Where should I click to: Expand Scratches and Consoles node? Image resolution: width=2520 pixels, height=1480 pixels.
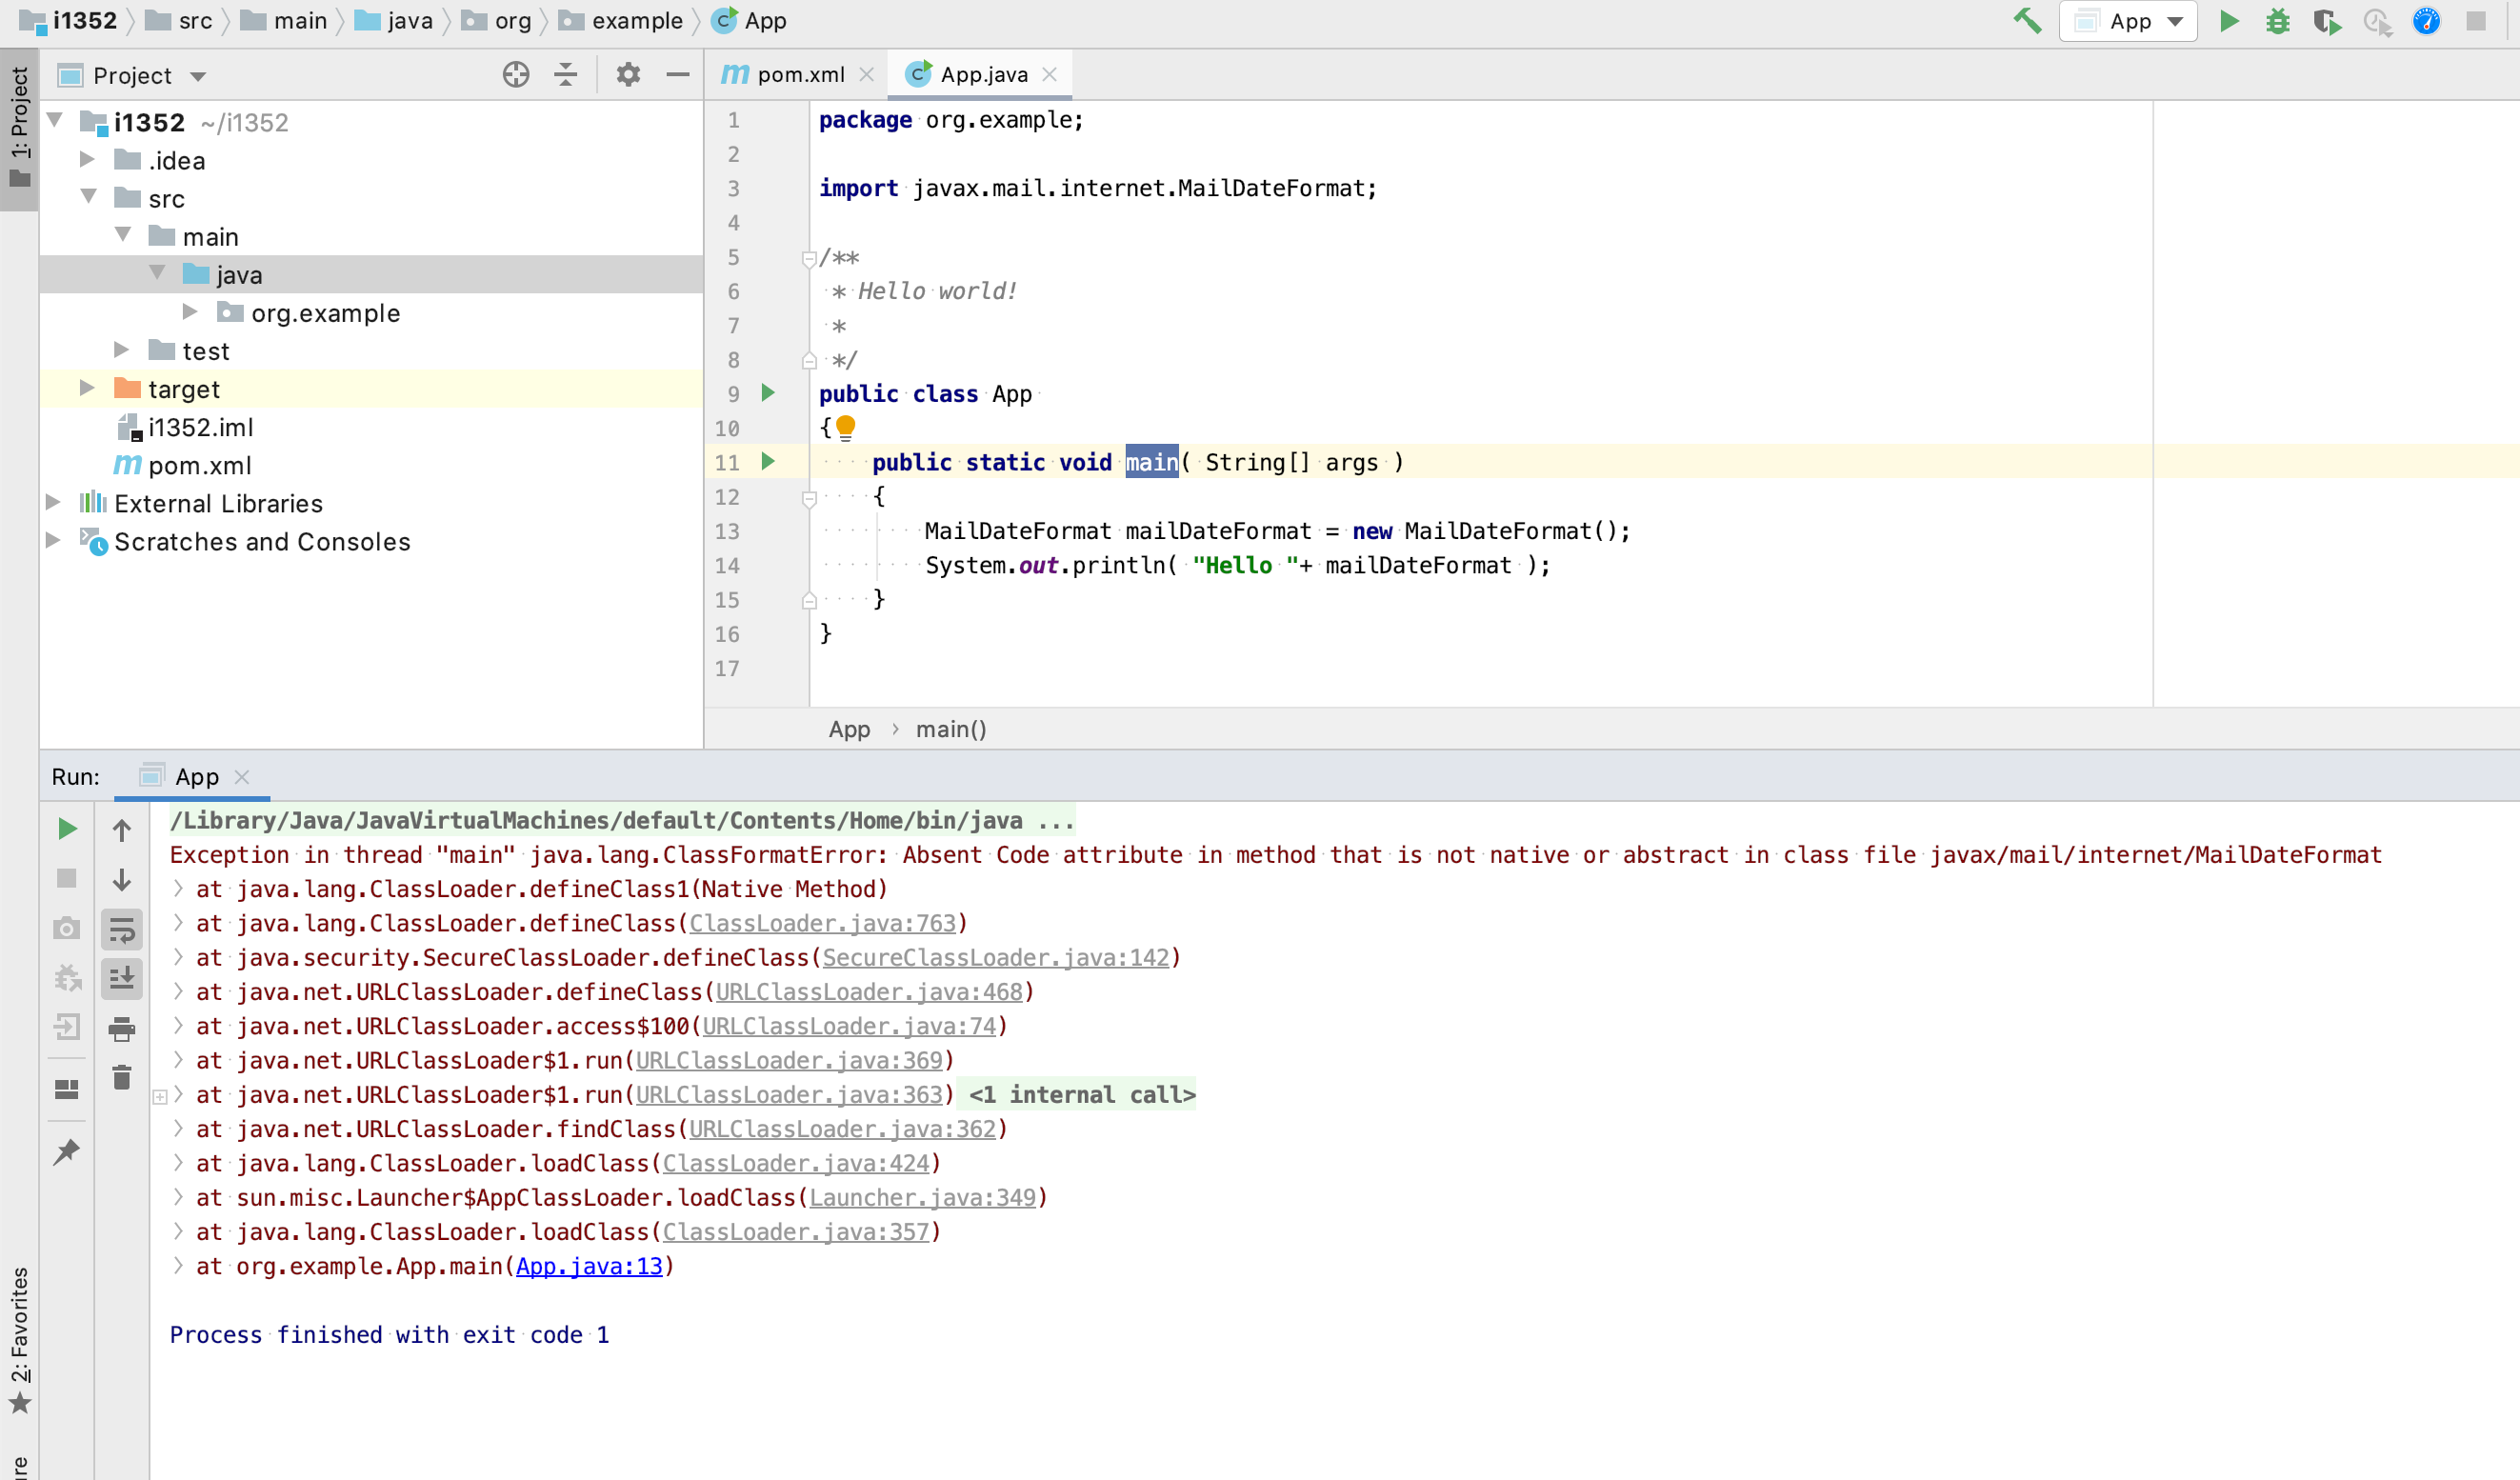click(54, 540)
